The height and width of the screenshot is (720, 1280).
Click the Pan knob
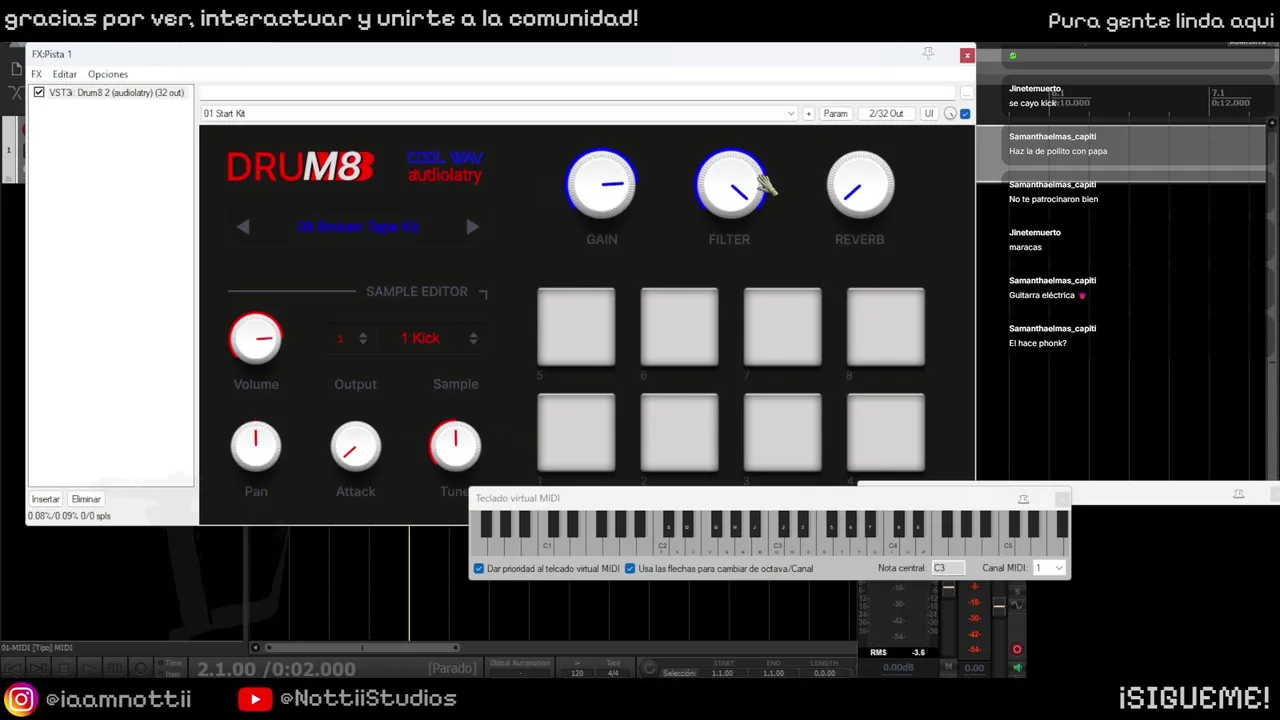tap(256, 446)
